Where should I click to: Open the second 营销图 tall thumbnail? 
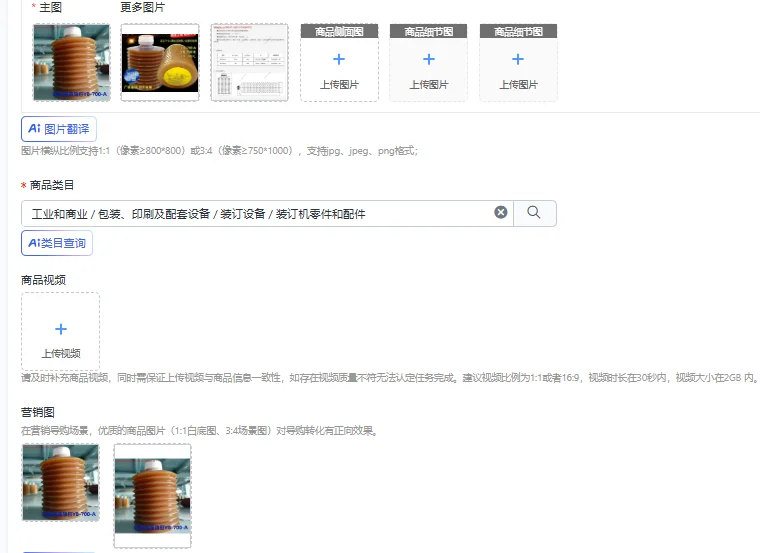(x=153, y=496)
